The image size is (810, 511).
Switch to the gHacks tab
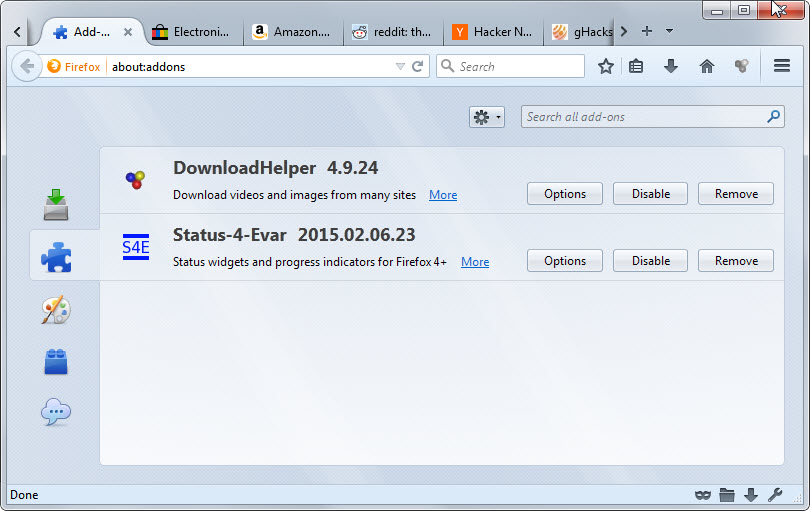582,32
